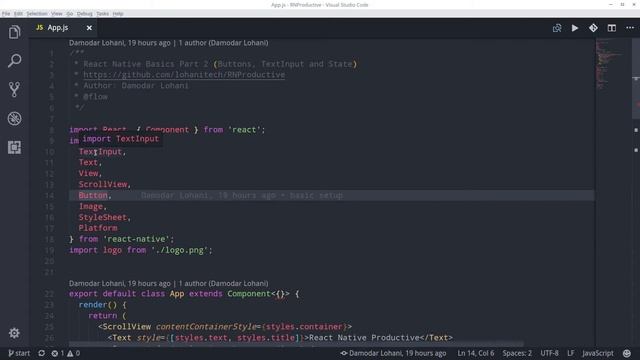Select language mode 'JavaScript' in the status bar
Image resolution: width=640 pixels, height=360 pixels.
coord(598,353)
